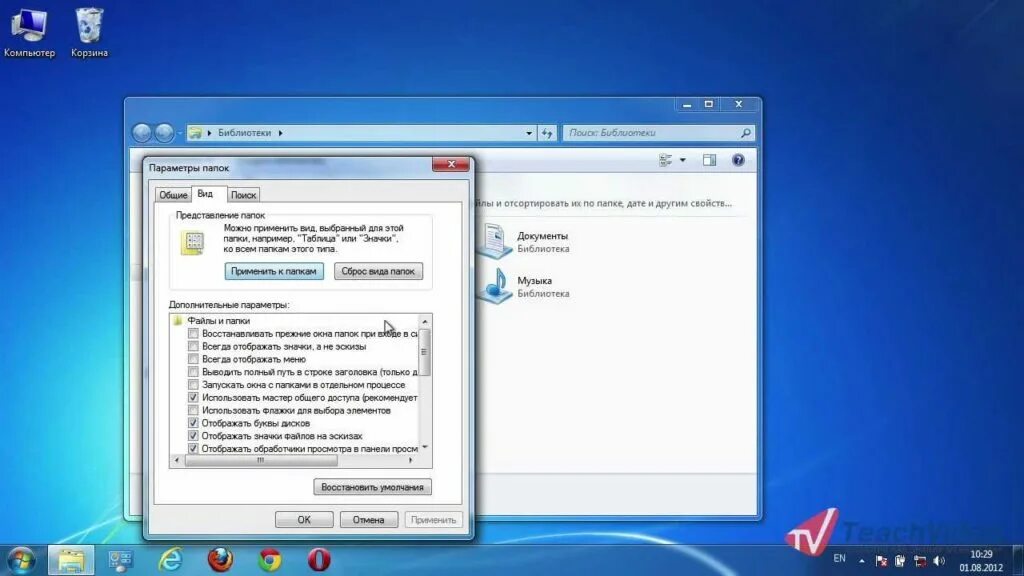Click the 'Отмена' button
1024x576 pixels.
pos(368,520)
